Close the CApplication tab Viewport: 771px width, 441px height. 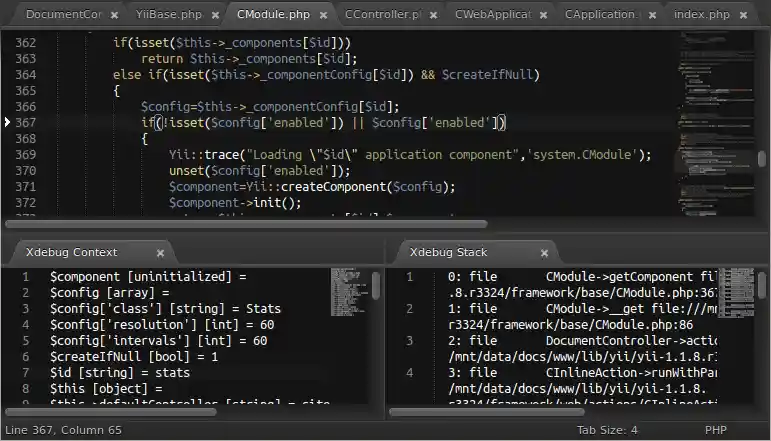652,15
